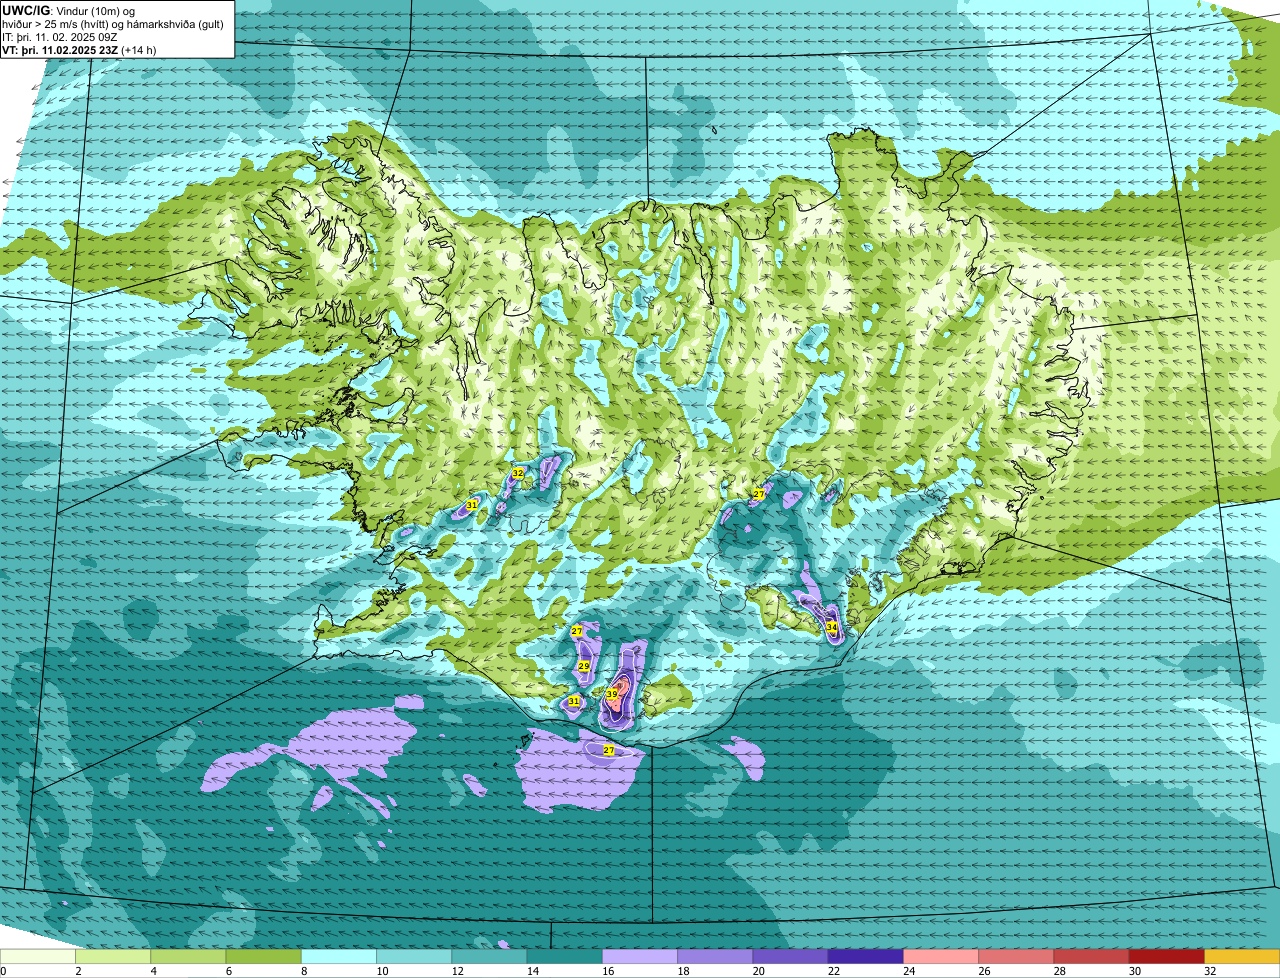Click the legend scale value 2
The height and width of the screenshot is (978, 1280).
(x=77, y=971)
